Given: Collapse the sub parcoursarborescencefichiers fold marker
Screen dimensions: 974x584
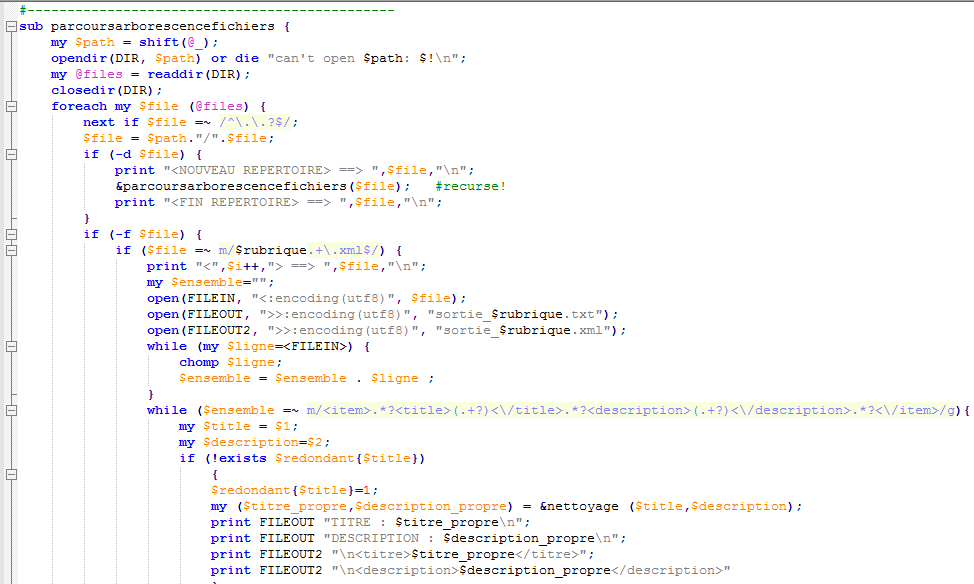Looking at the screenshot, I should click(x=10, y=26).
